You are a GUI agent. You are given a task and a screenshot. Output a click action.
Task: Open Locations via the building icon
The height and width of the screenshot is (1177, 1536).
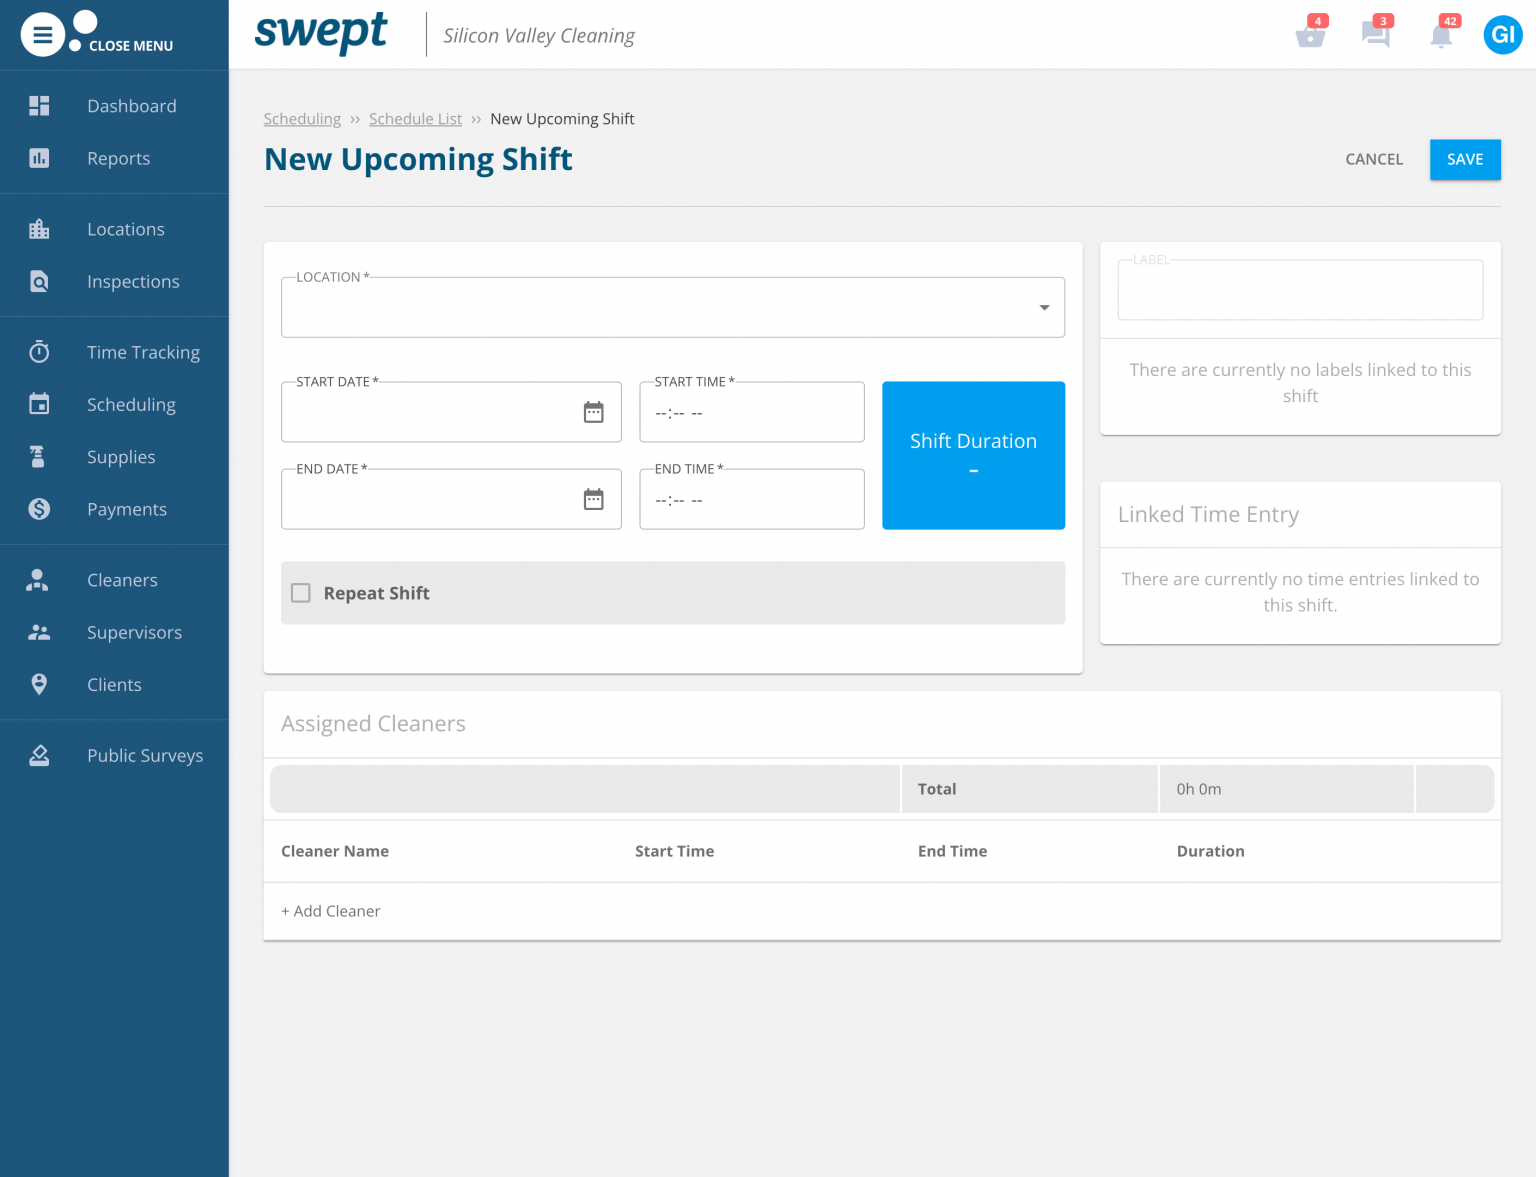(39, 228)
